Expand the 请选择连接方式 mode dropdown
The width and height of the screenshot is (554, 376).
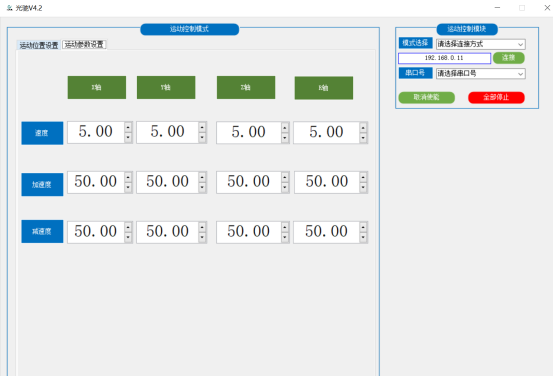pyautogui.click(x=481, y=44)
